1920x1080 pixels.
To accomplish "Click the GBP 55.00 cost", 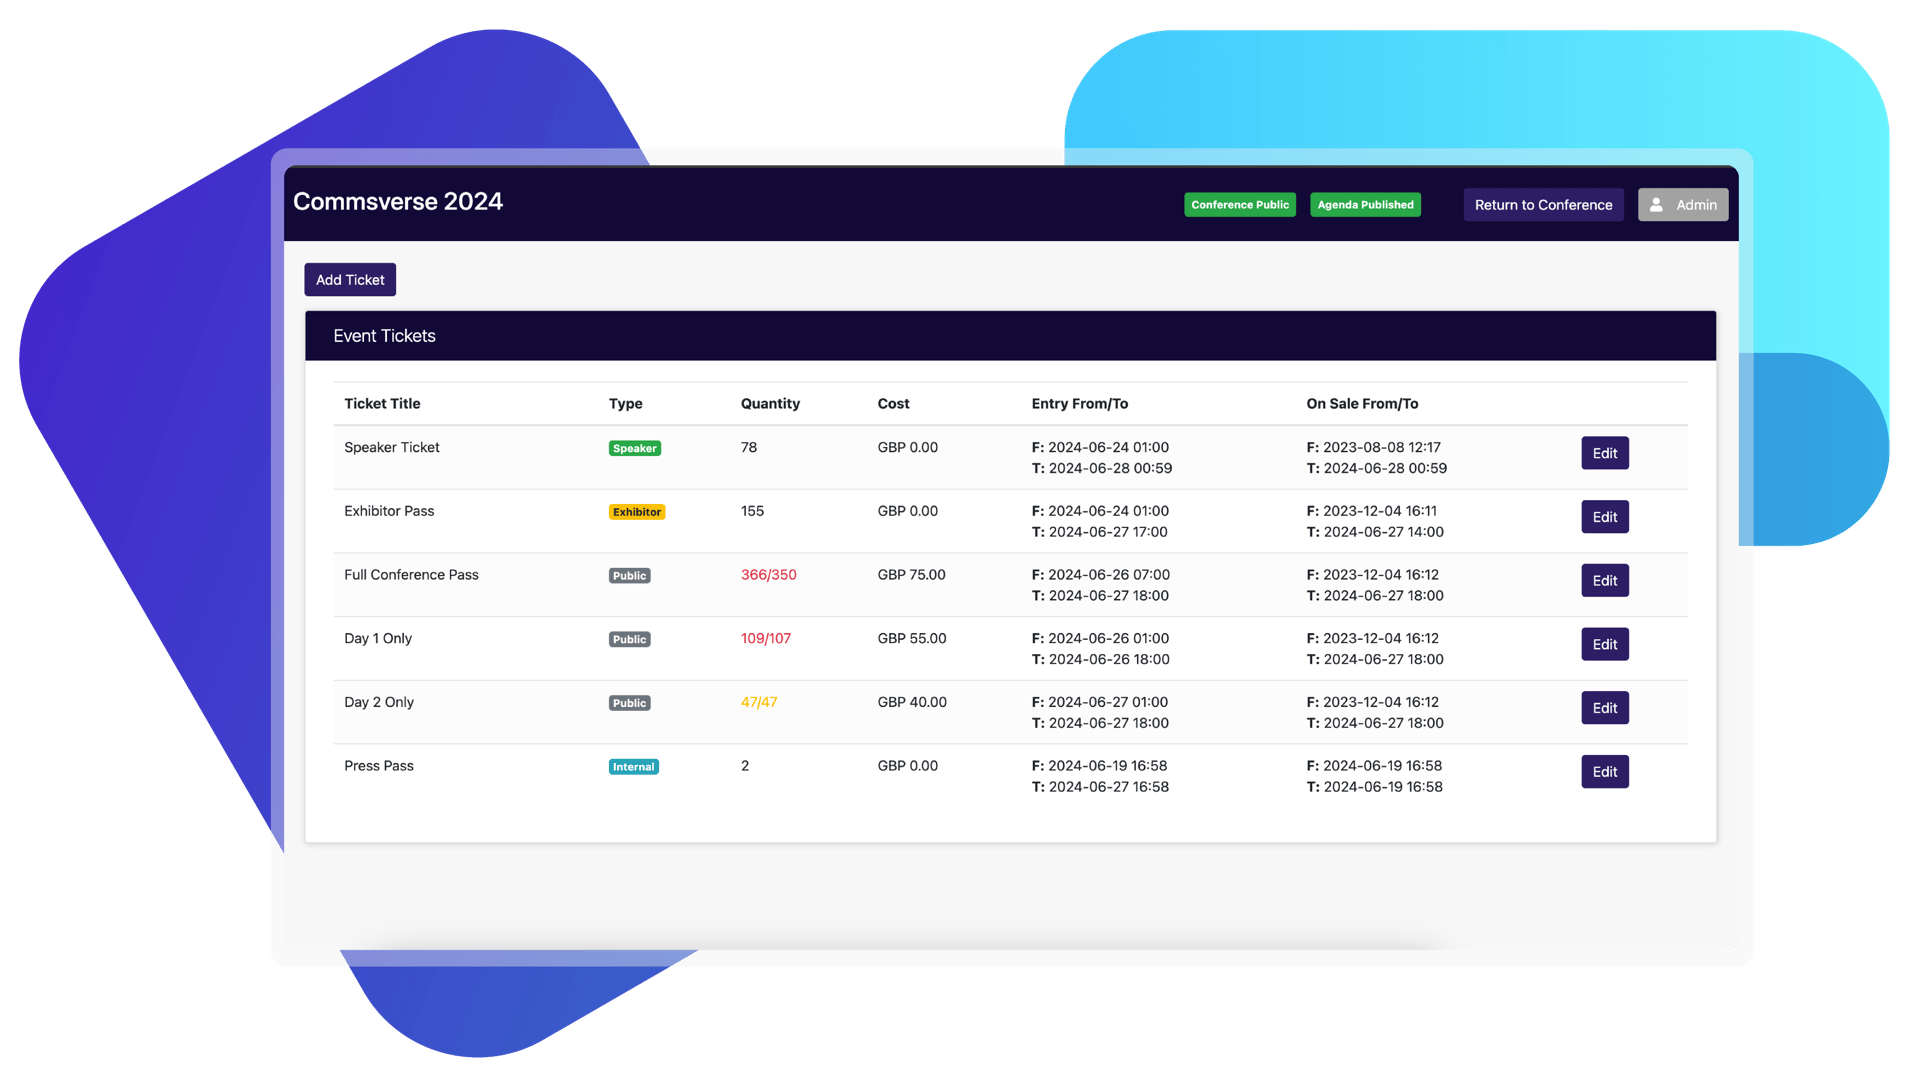I will (x=912, y=639).
